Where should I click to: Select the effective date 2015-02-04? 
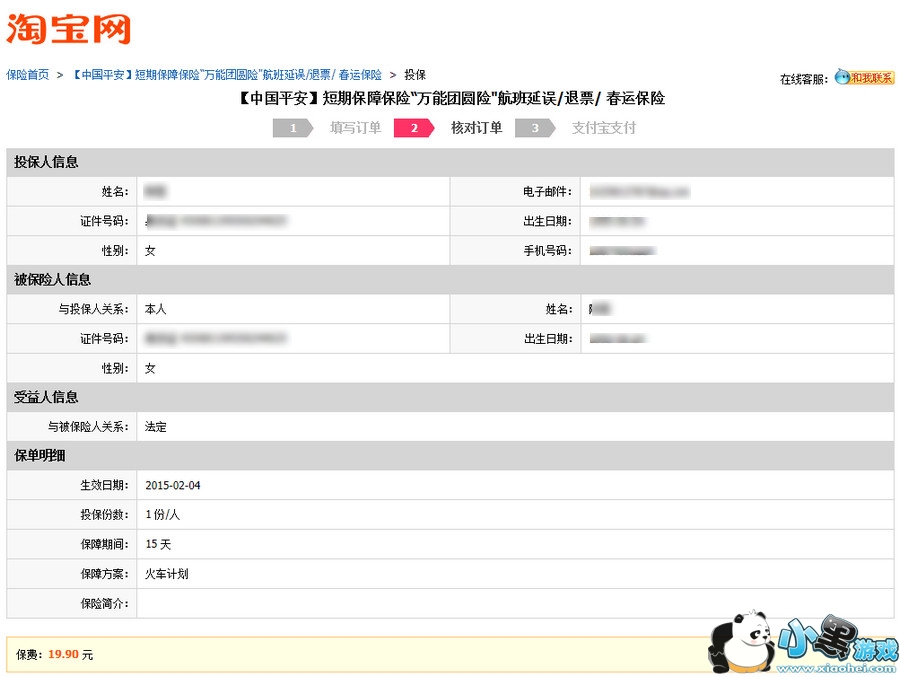point(173,485)
